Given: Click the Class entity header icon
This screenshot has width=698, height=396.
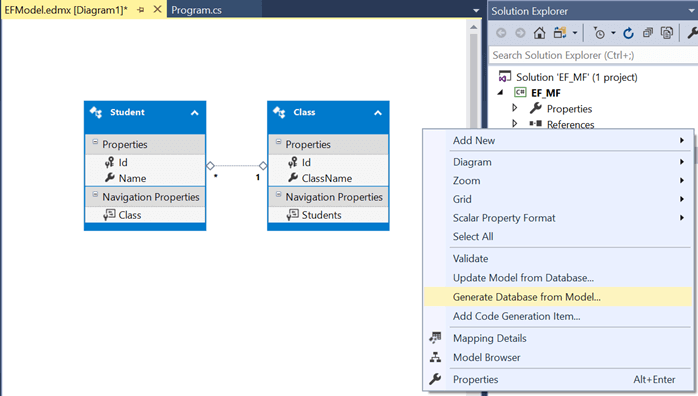Looking at the screenshot, I should [279, 112].
